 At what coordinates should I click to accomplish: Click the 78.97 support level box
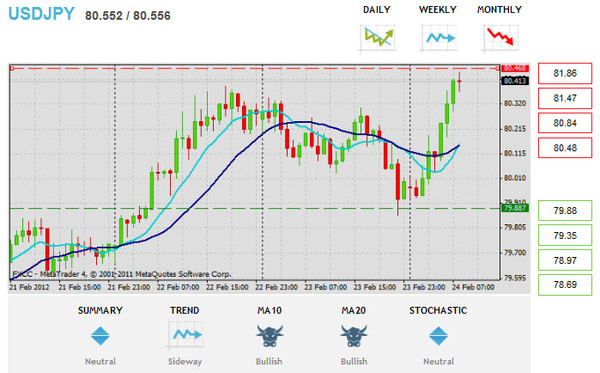coord(565,260)
